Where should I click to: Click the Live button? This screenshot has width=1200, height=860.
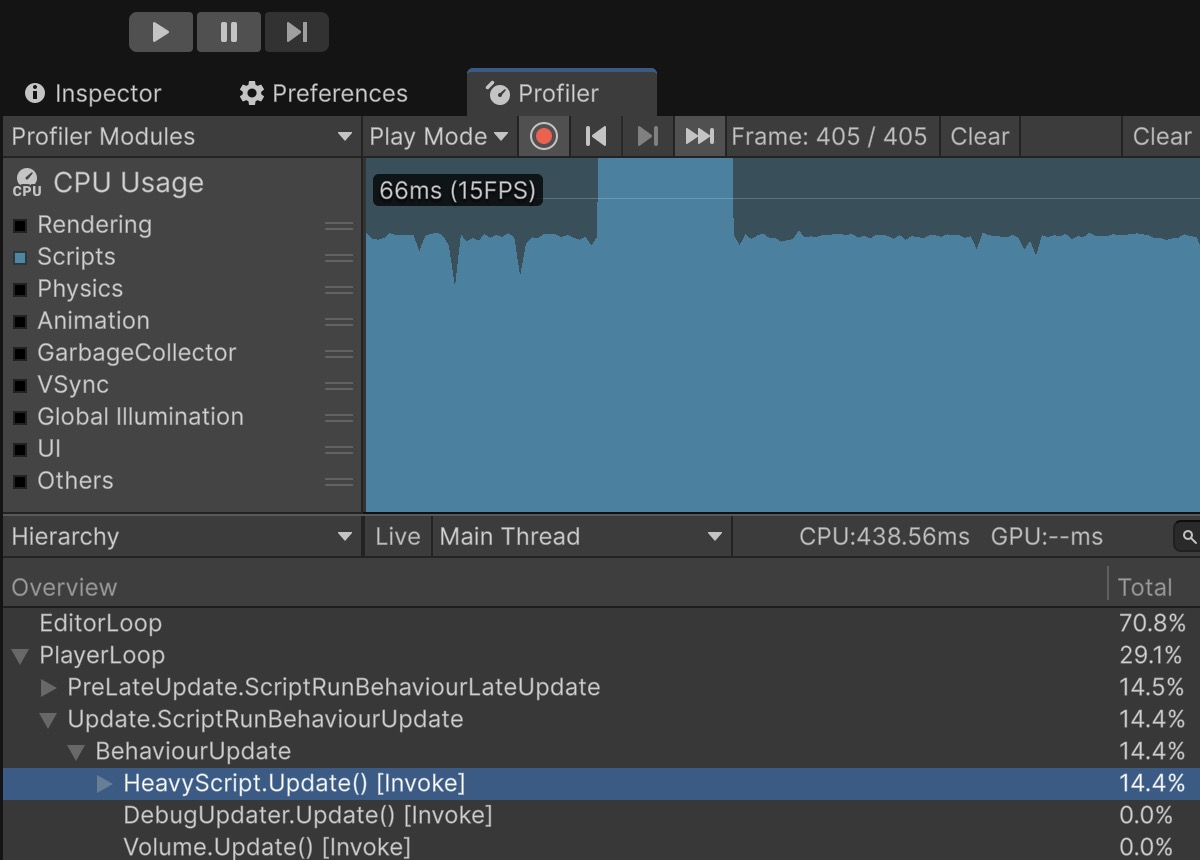point(397,537)
